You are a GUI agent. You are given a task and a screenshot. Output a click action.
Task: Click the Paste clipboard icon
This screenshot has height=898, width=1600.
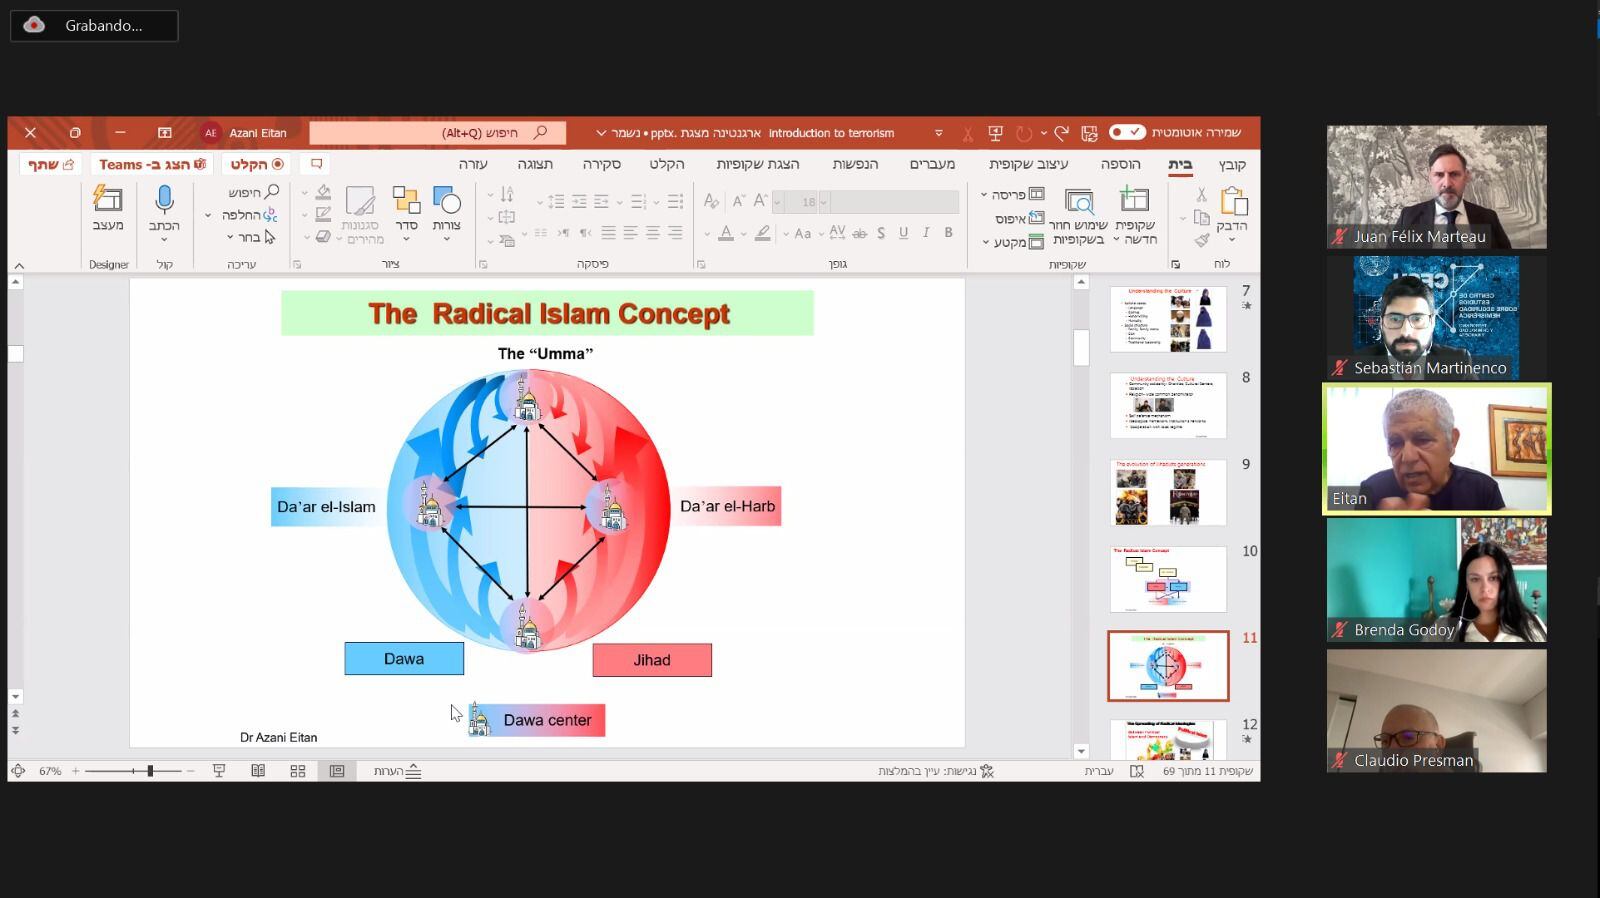click(x=1233, y=204)
